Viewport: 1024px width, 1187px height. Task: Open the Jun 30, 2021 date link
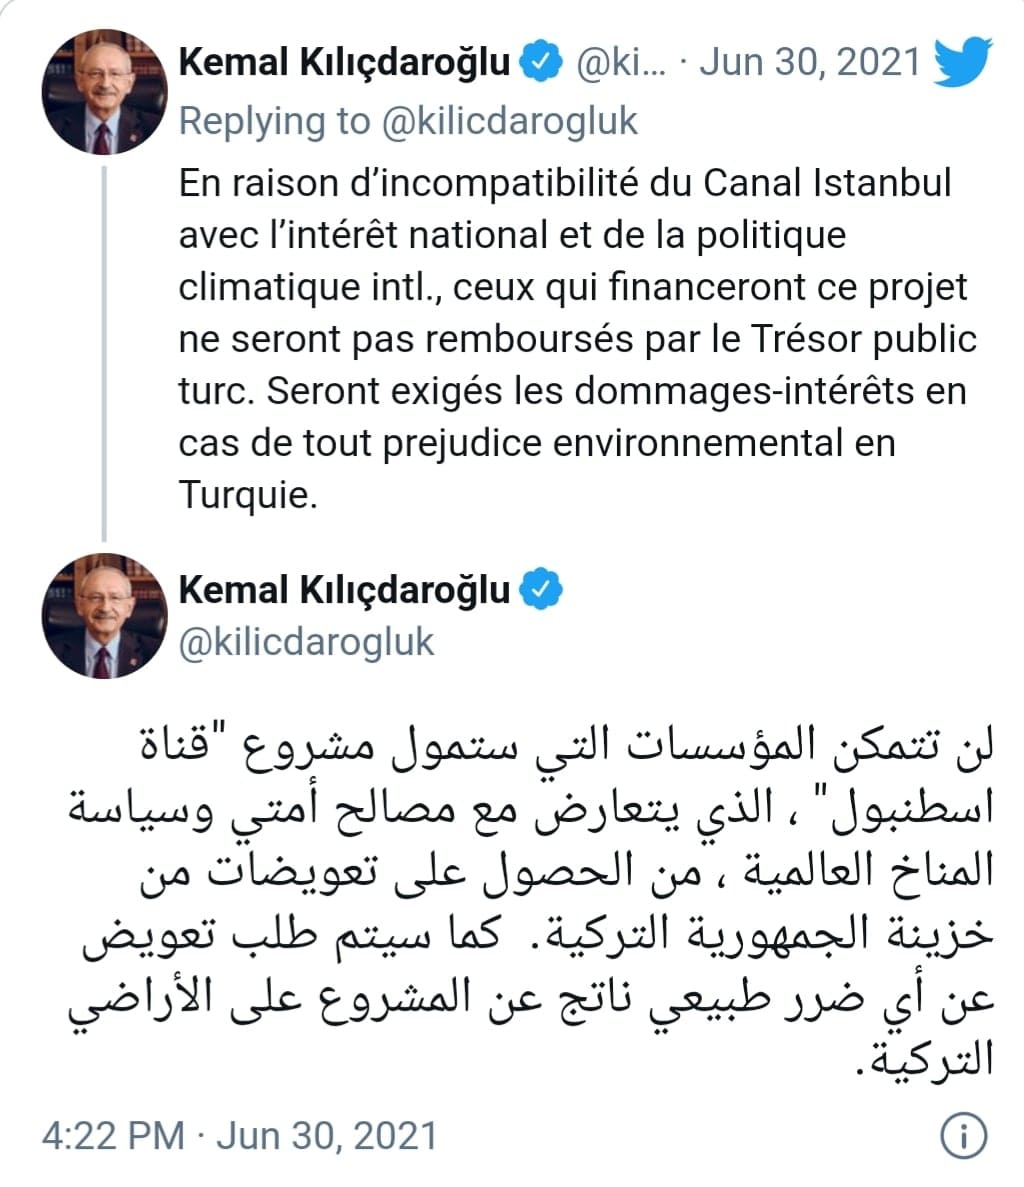tap(810, 62)
